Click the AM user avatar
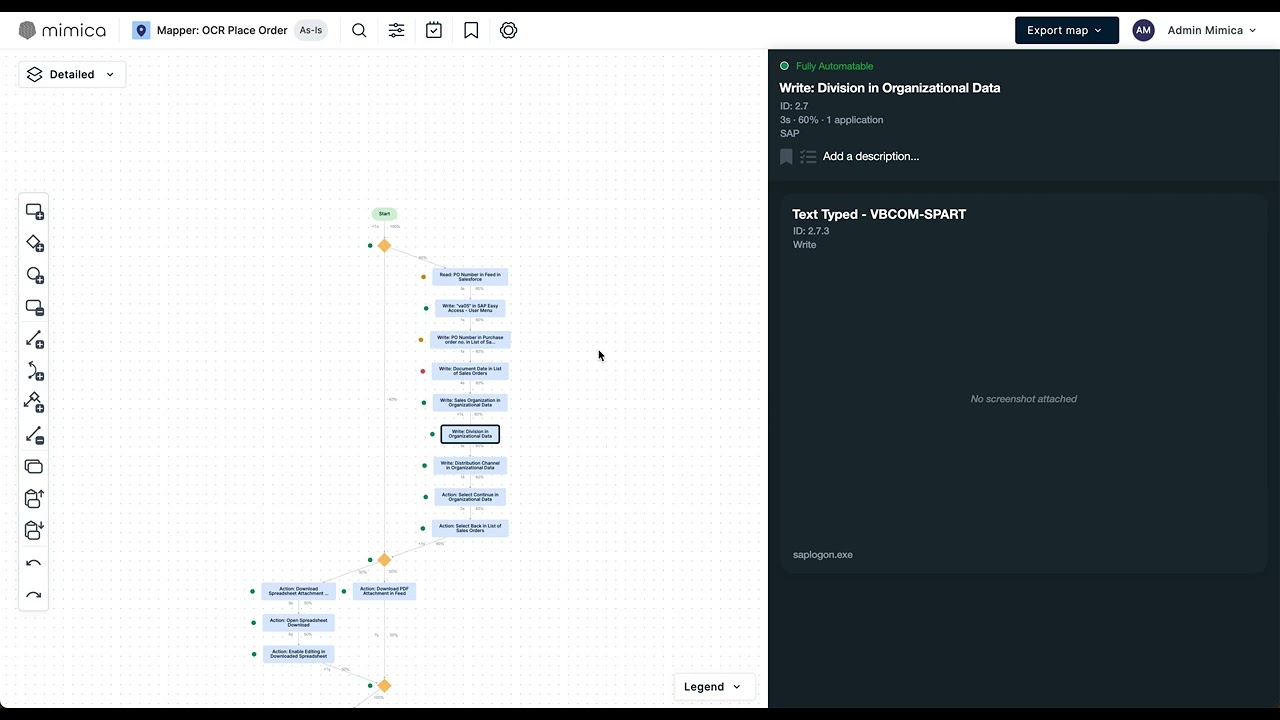Image resolution: width=1280 pixels, height=720 pixels. pos(1143,30)
